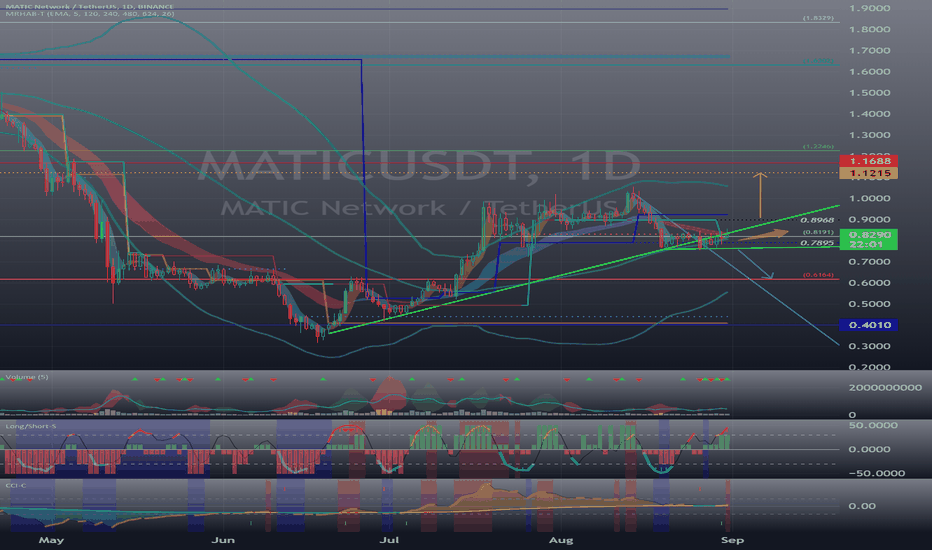Viewport: 932px width, 550px height.
Task: Click 1.3000 on the price axis
Action: (870, 135)
